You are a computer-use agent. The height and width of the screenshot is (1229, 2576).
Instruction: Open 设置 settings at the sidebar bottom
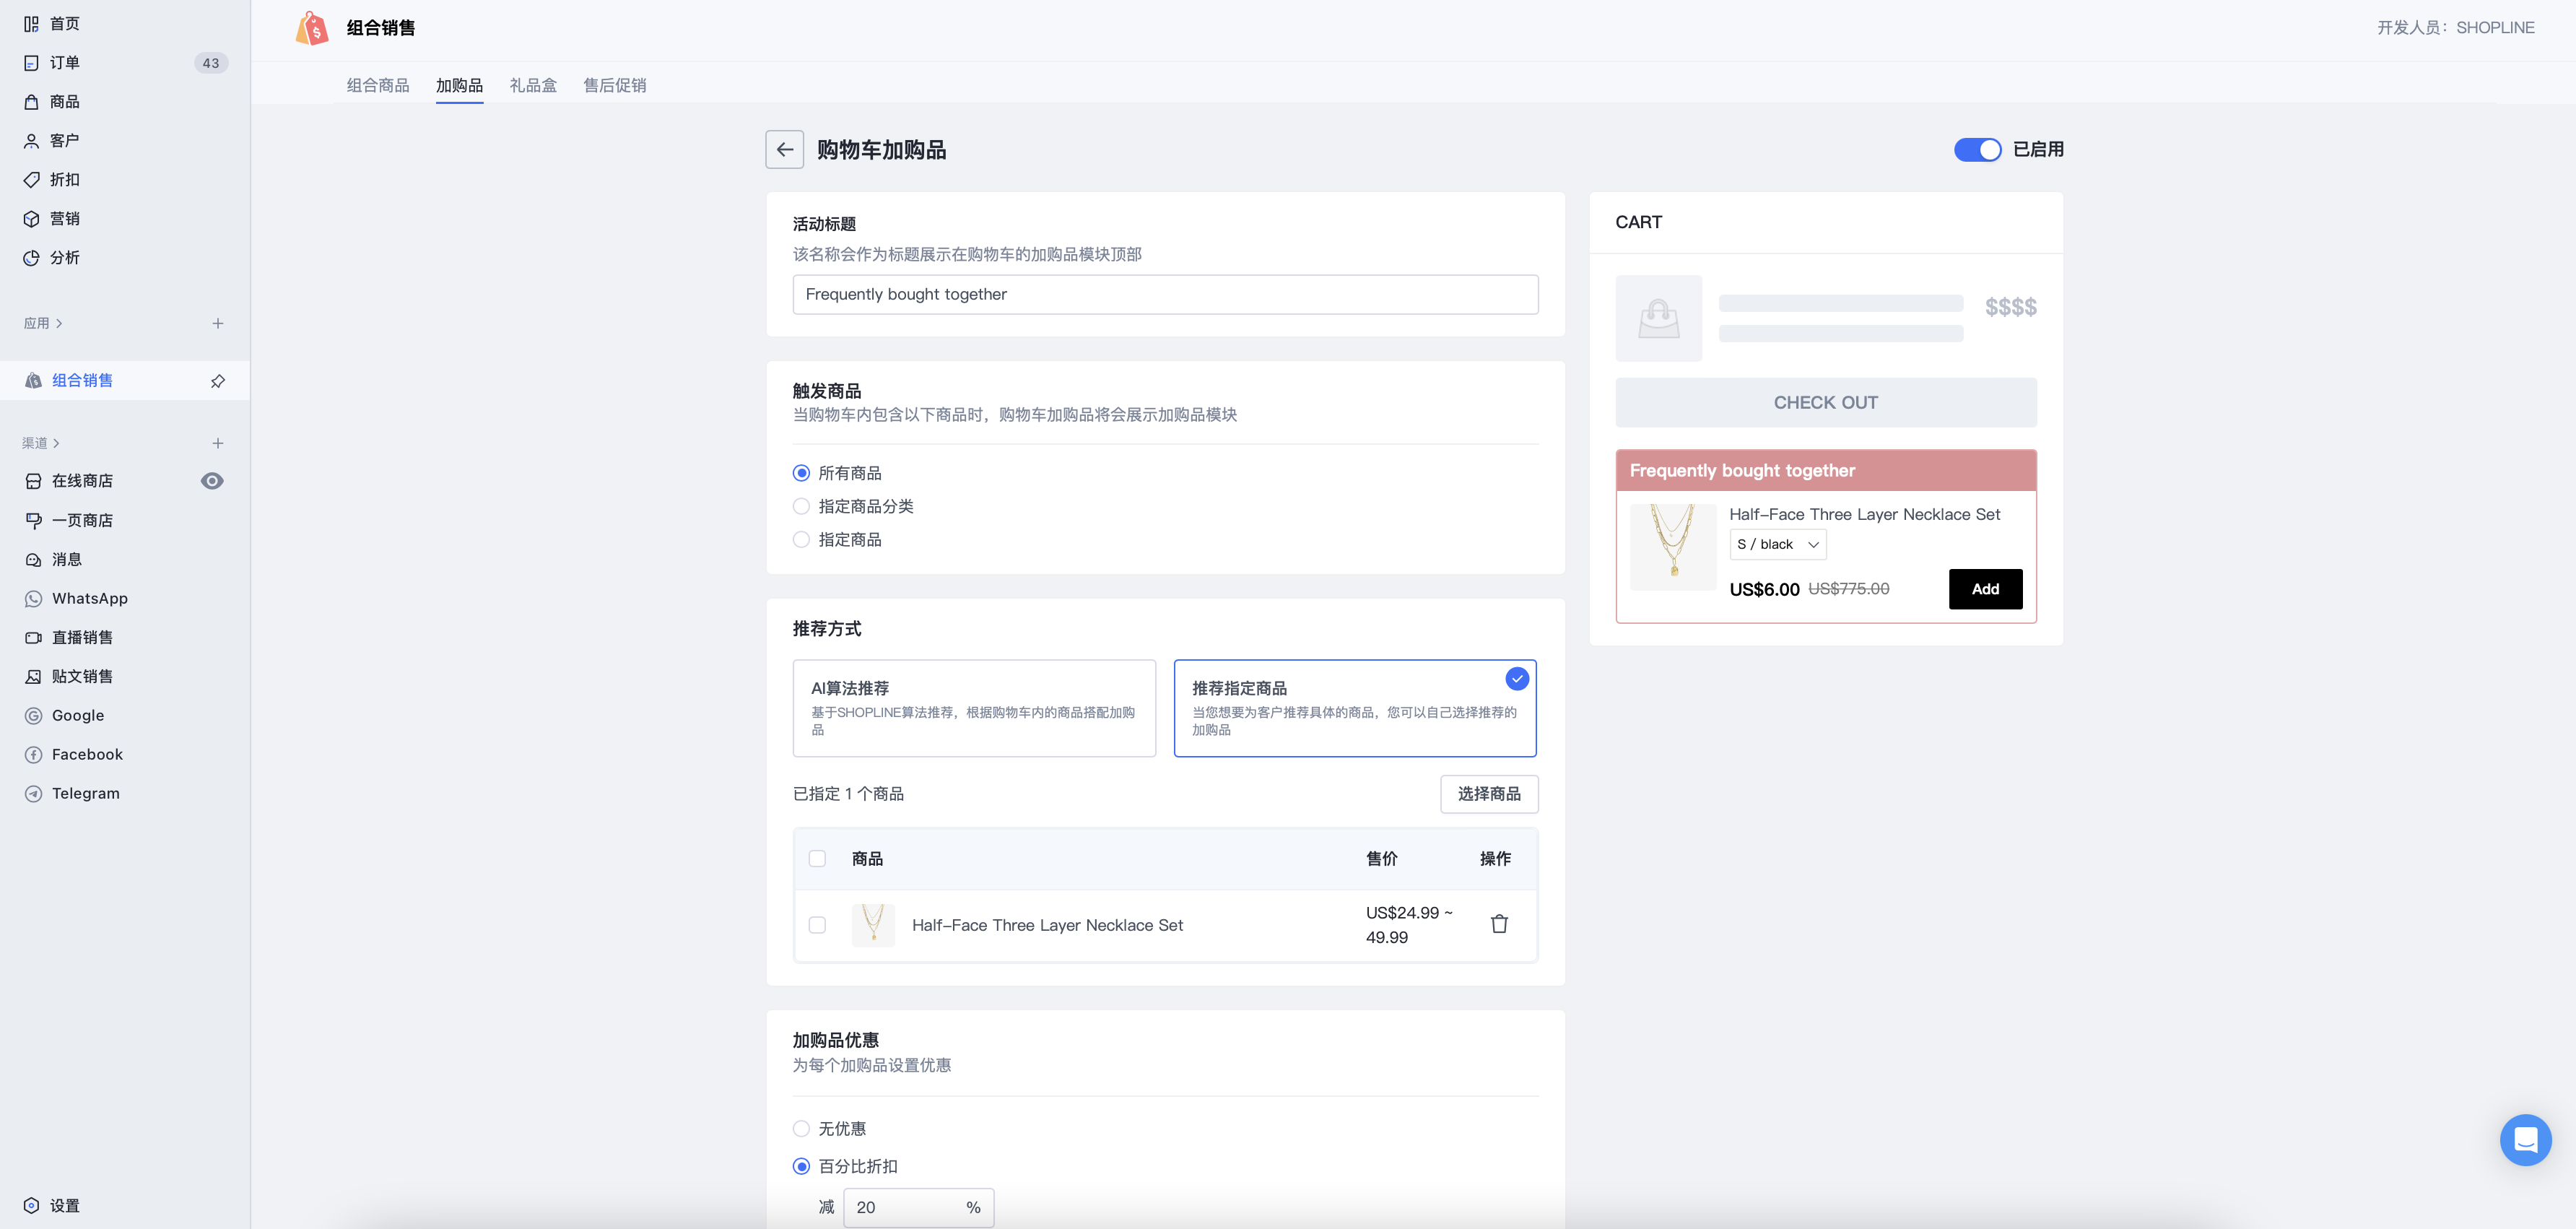click(x=64, y=1205)
